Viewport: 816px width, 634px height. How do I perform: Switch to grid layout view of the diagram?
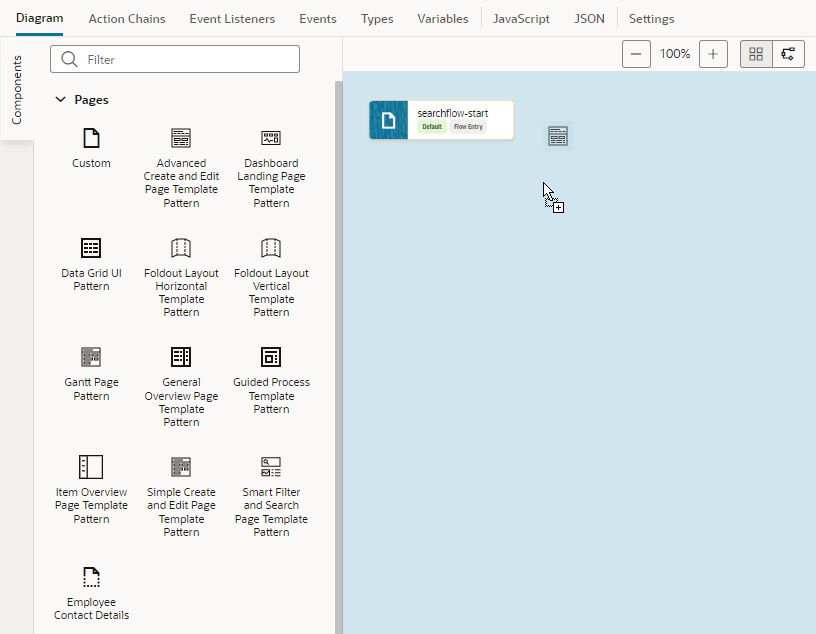click(x=756, y=53)
